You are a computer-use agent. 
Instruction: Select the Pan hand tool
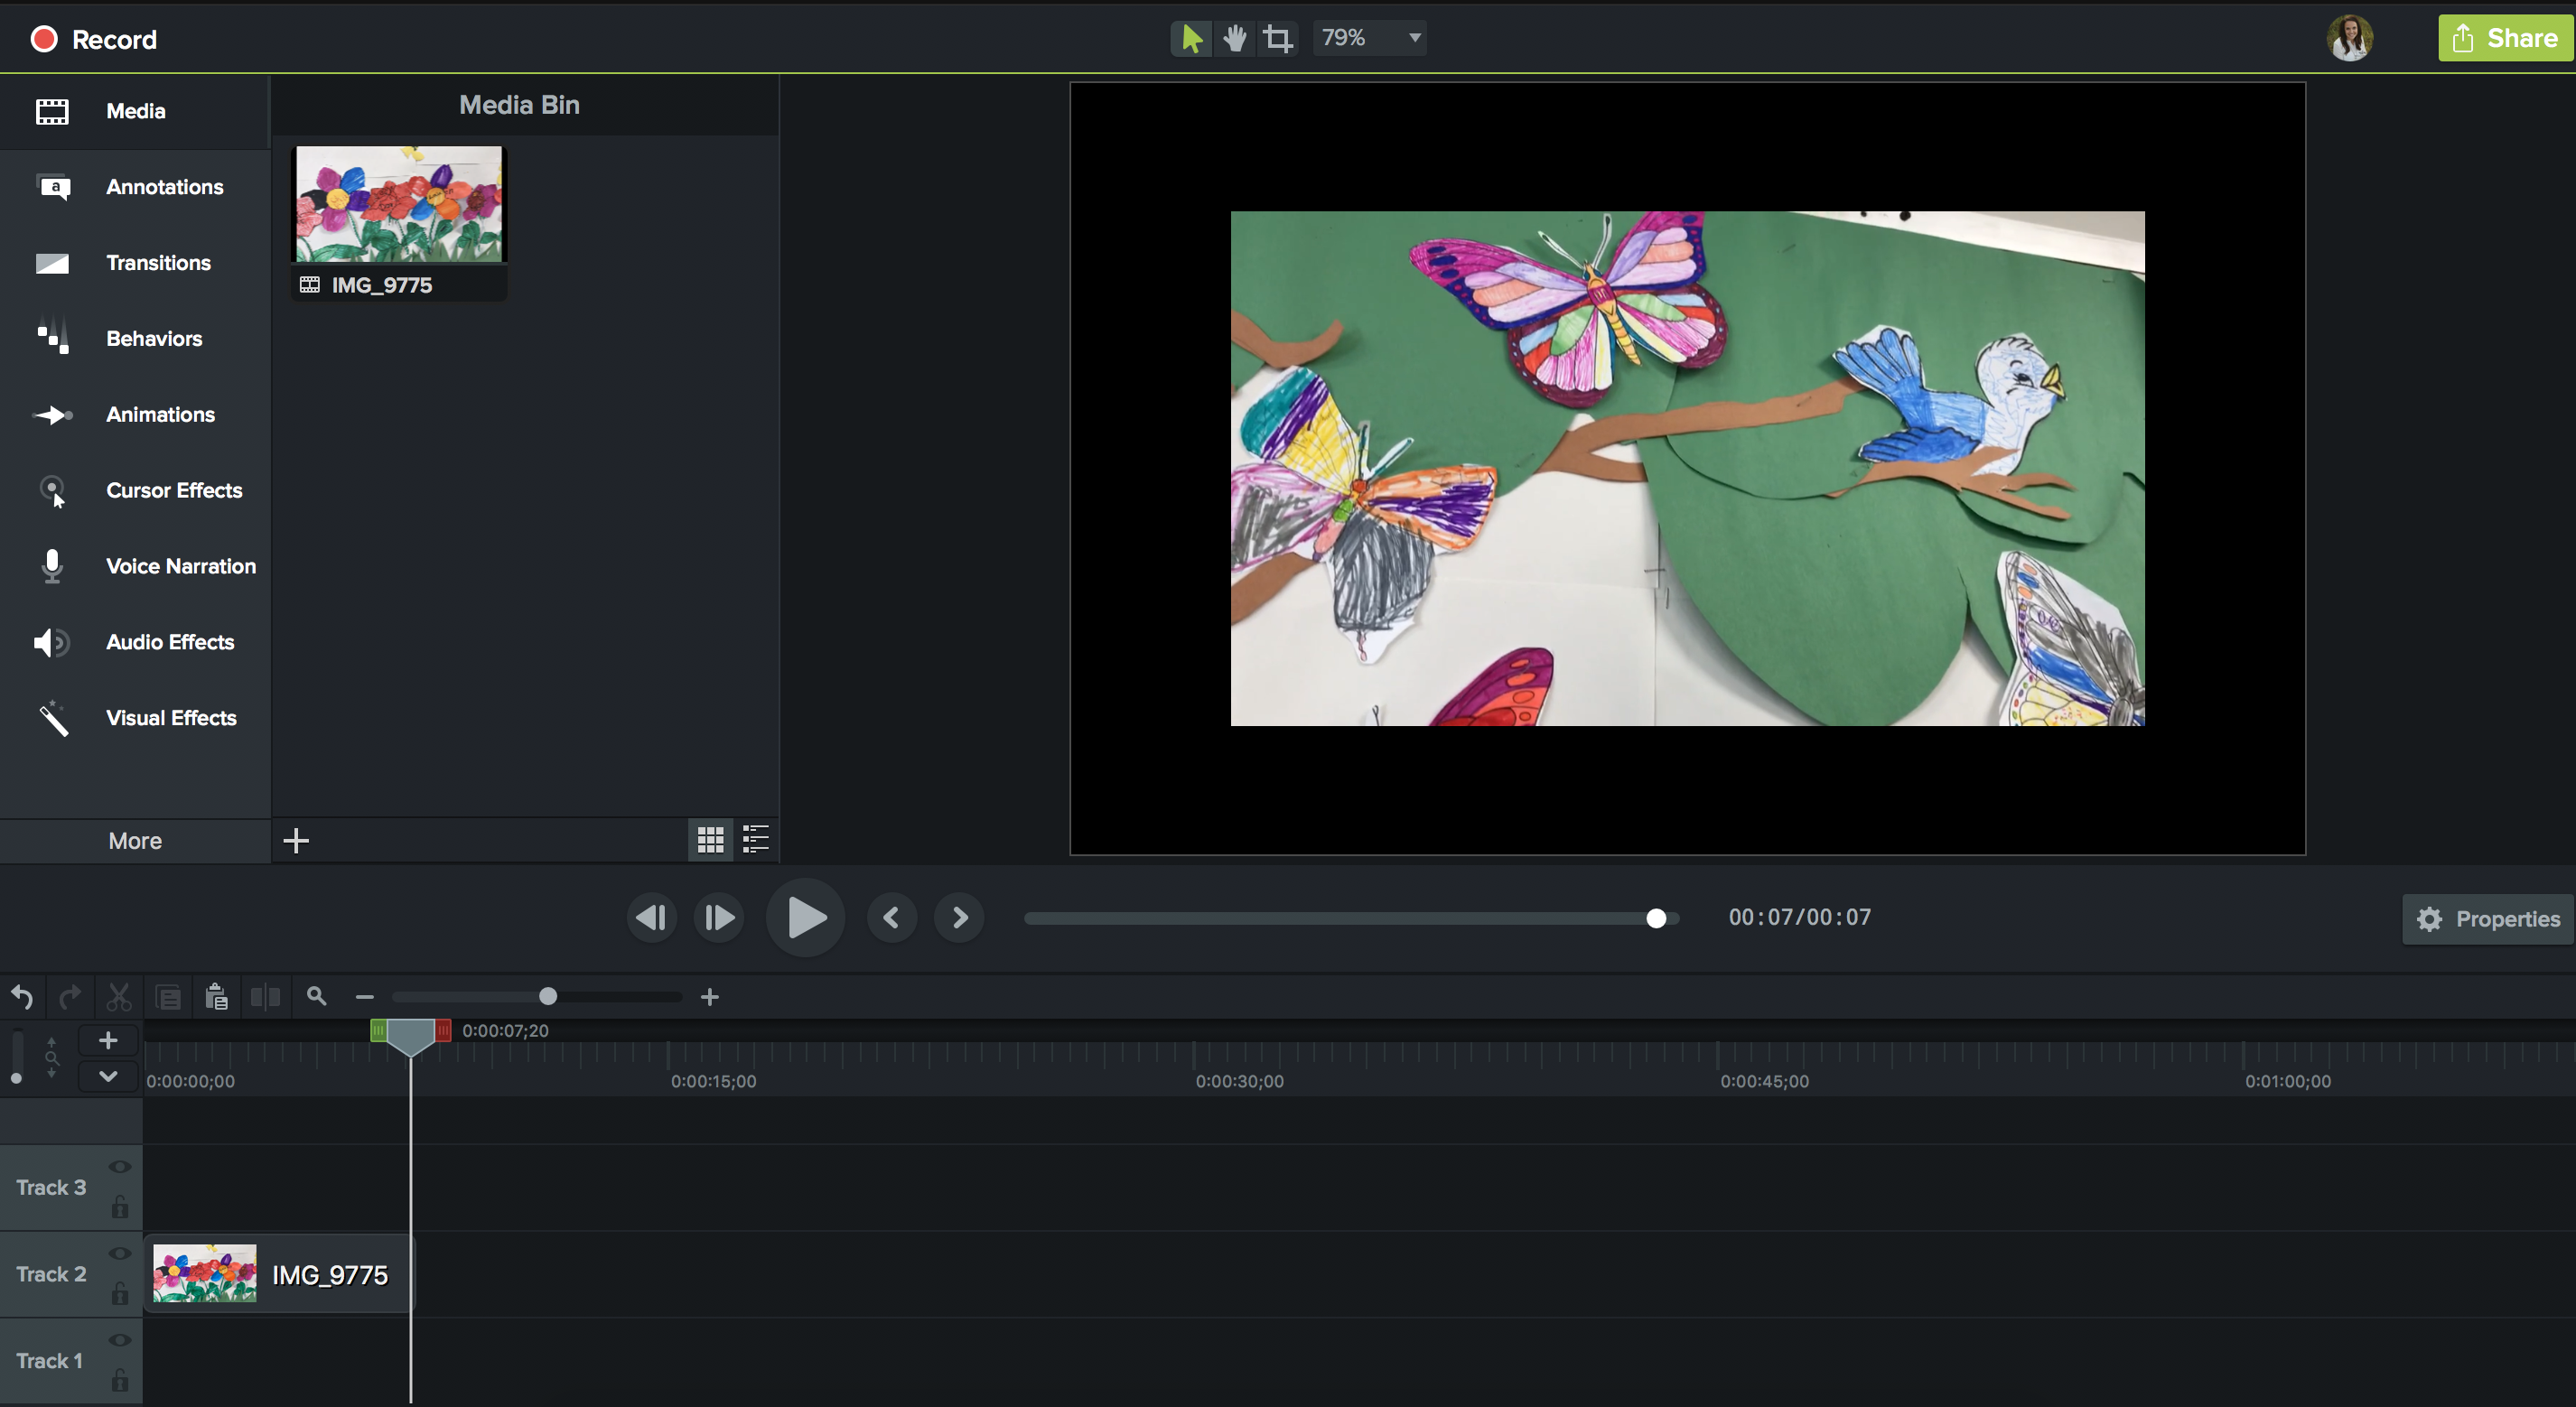coord(1235,39)
